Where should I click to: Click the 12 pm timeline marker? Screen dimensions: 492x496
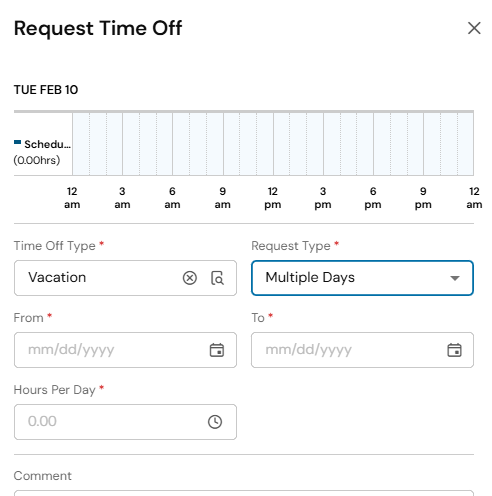pos(273,198)
